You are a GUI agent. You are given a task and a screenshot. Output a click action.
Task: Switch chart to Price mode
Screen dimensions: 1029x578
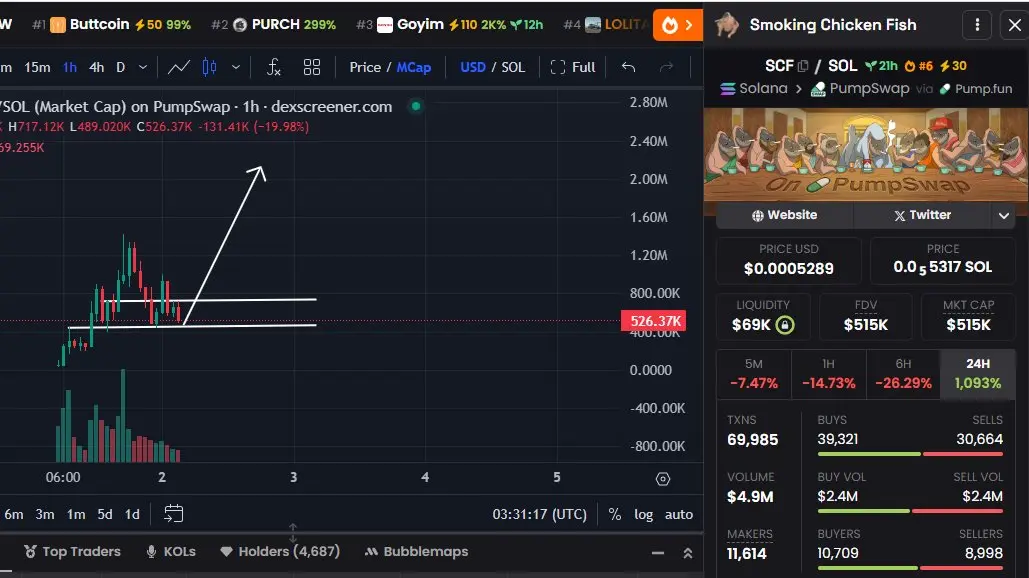[365, 67]
